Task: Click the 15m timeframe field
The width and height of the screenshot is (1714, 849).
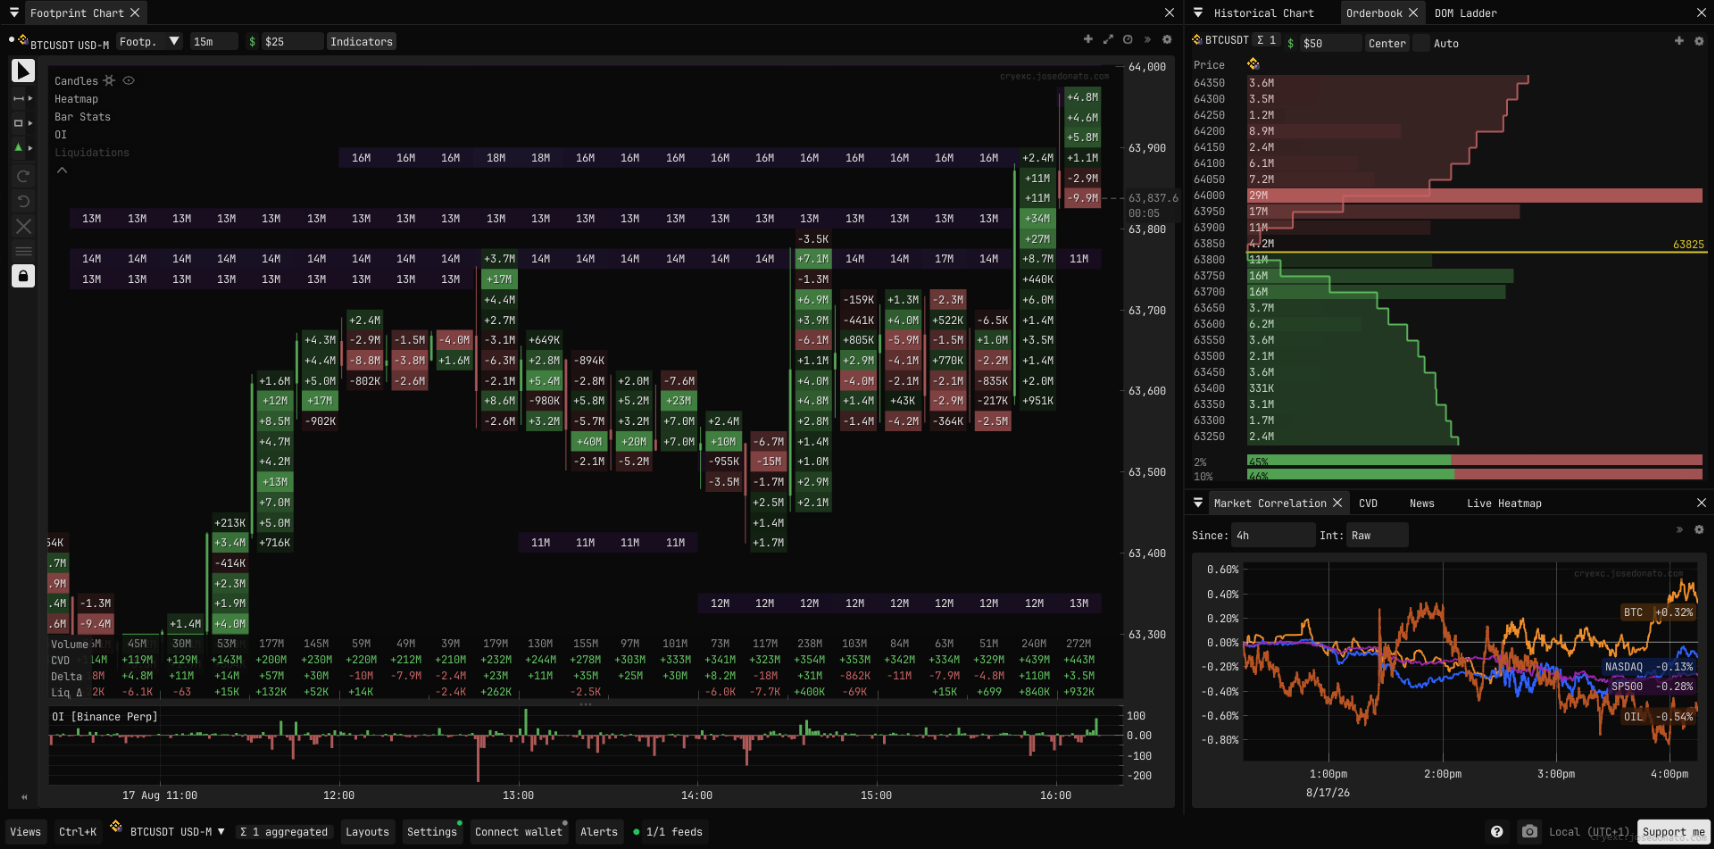Action: pos(214,42)
